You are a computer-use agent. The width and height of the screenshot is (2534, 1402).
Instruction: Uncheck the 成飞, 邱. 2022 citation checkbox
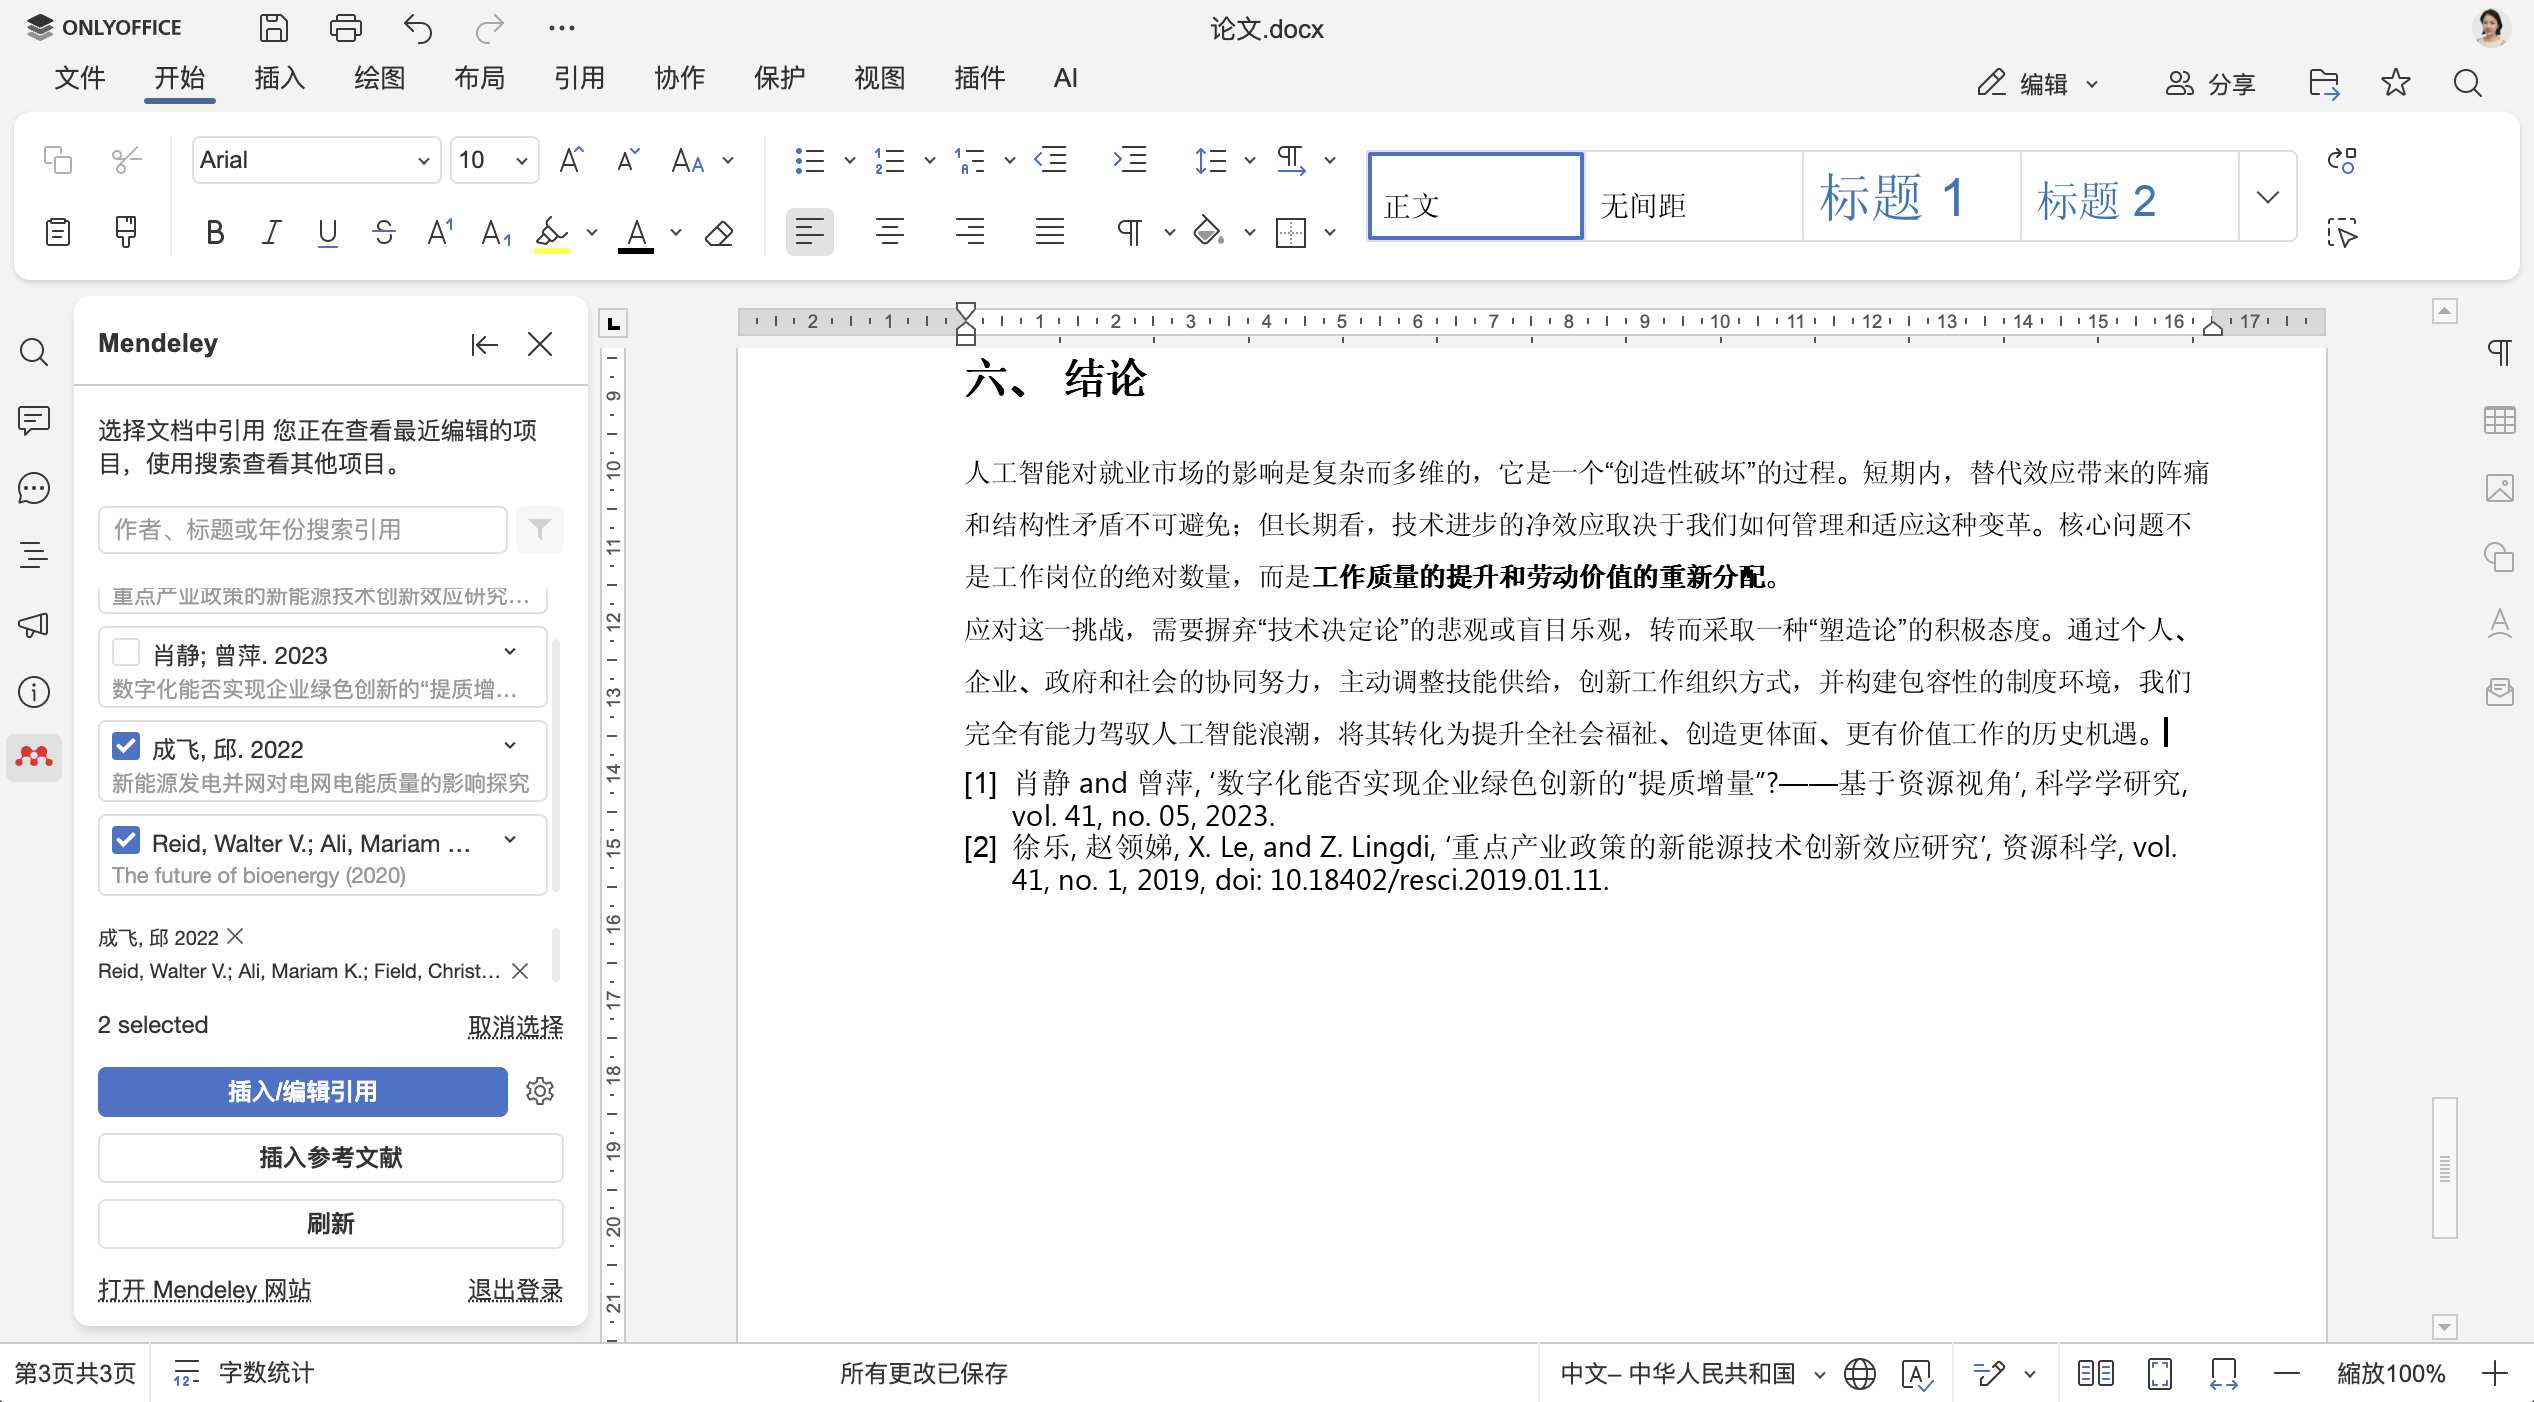tap(126, 746)
